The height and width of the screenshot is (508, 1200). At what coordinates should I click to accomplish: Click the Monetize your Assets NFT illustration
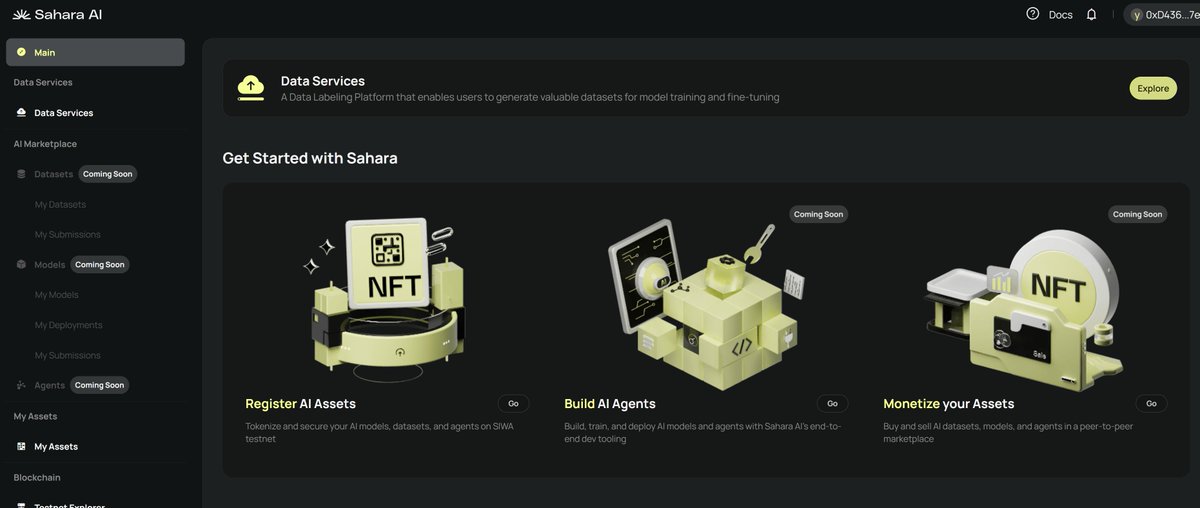[1023, 308]
